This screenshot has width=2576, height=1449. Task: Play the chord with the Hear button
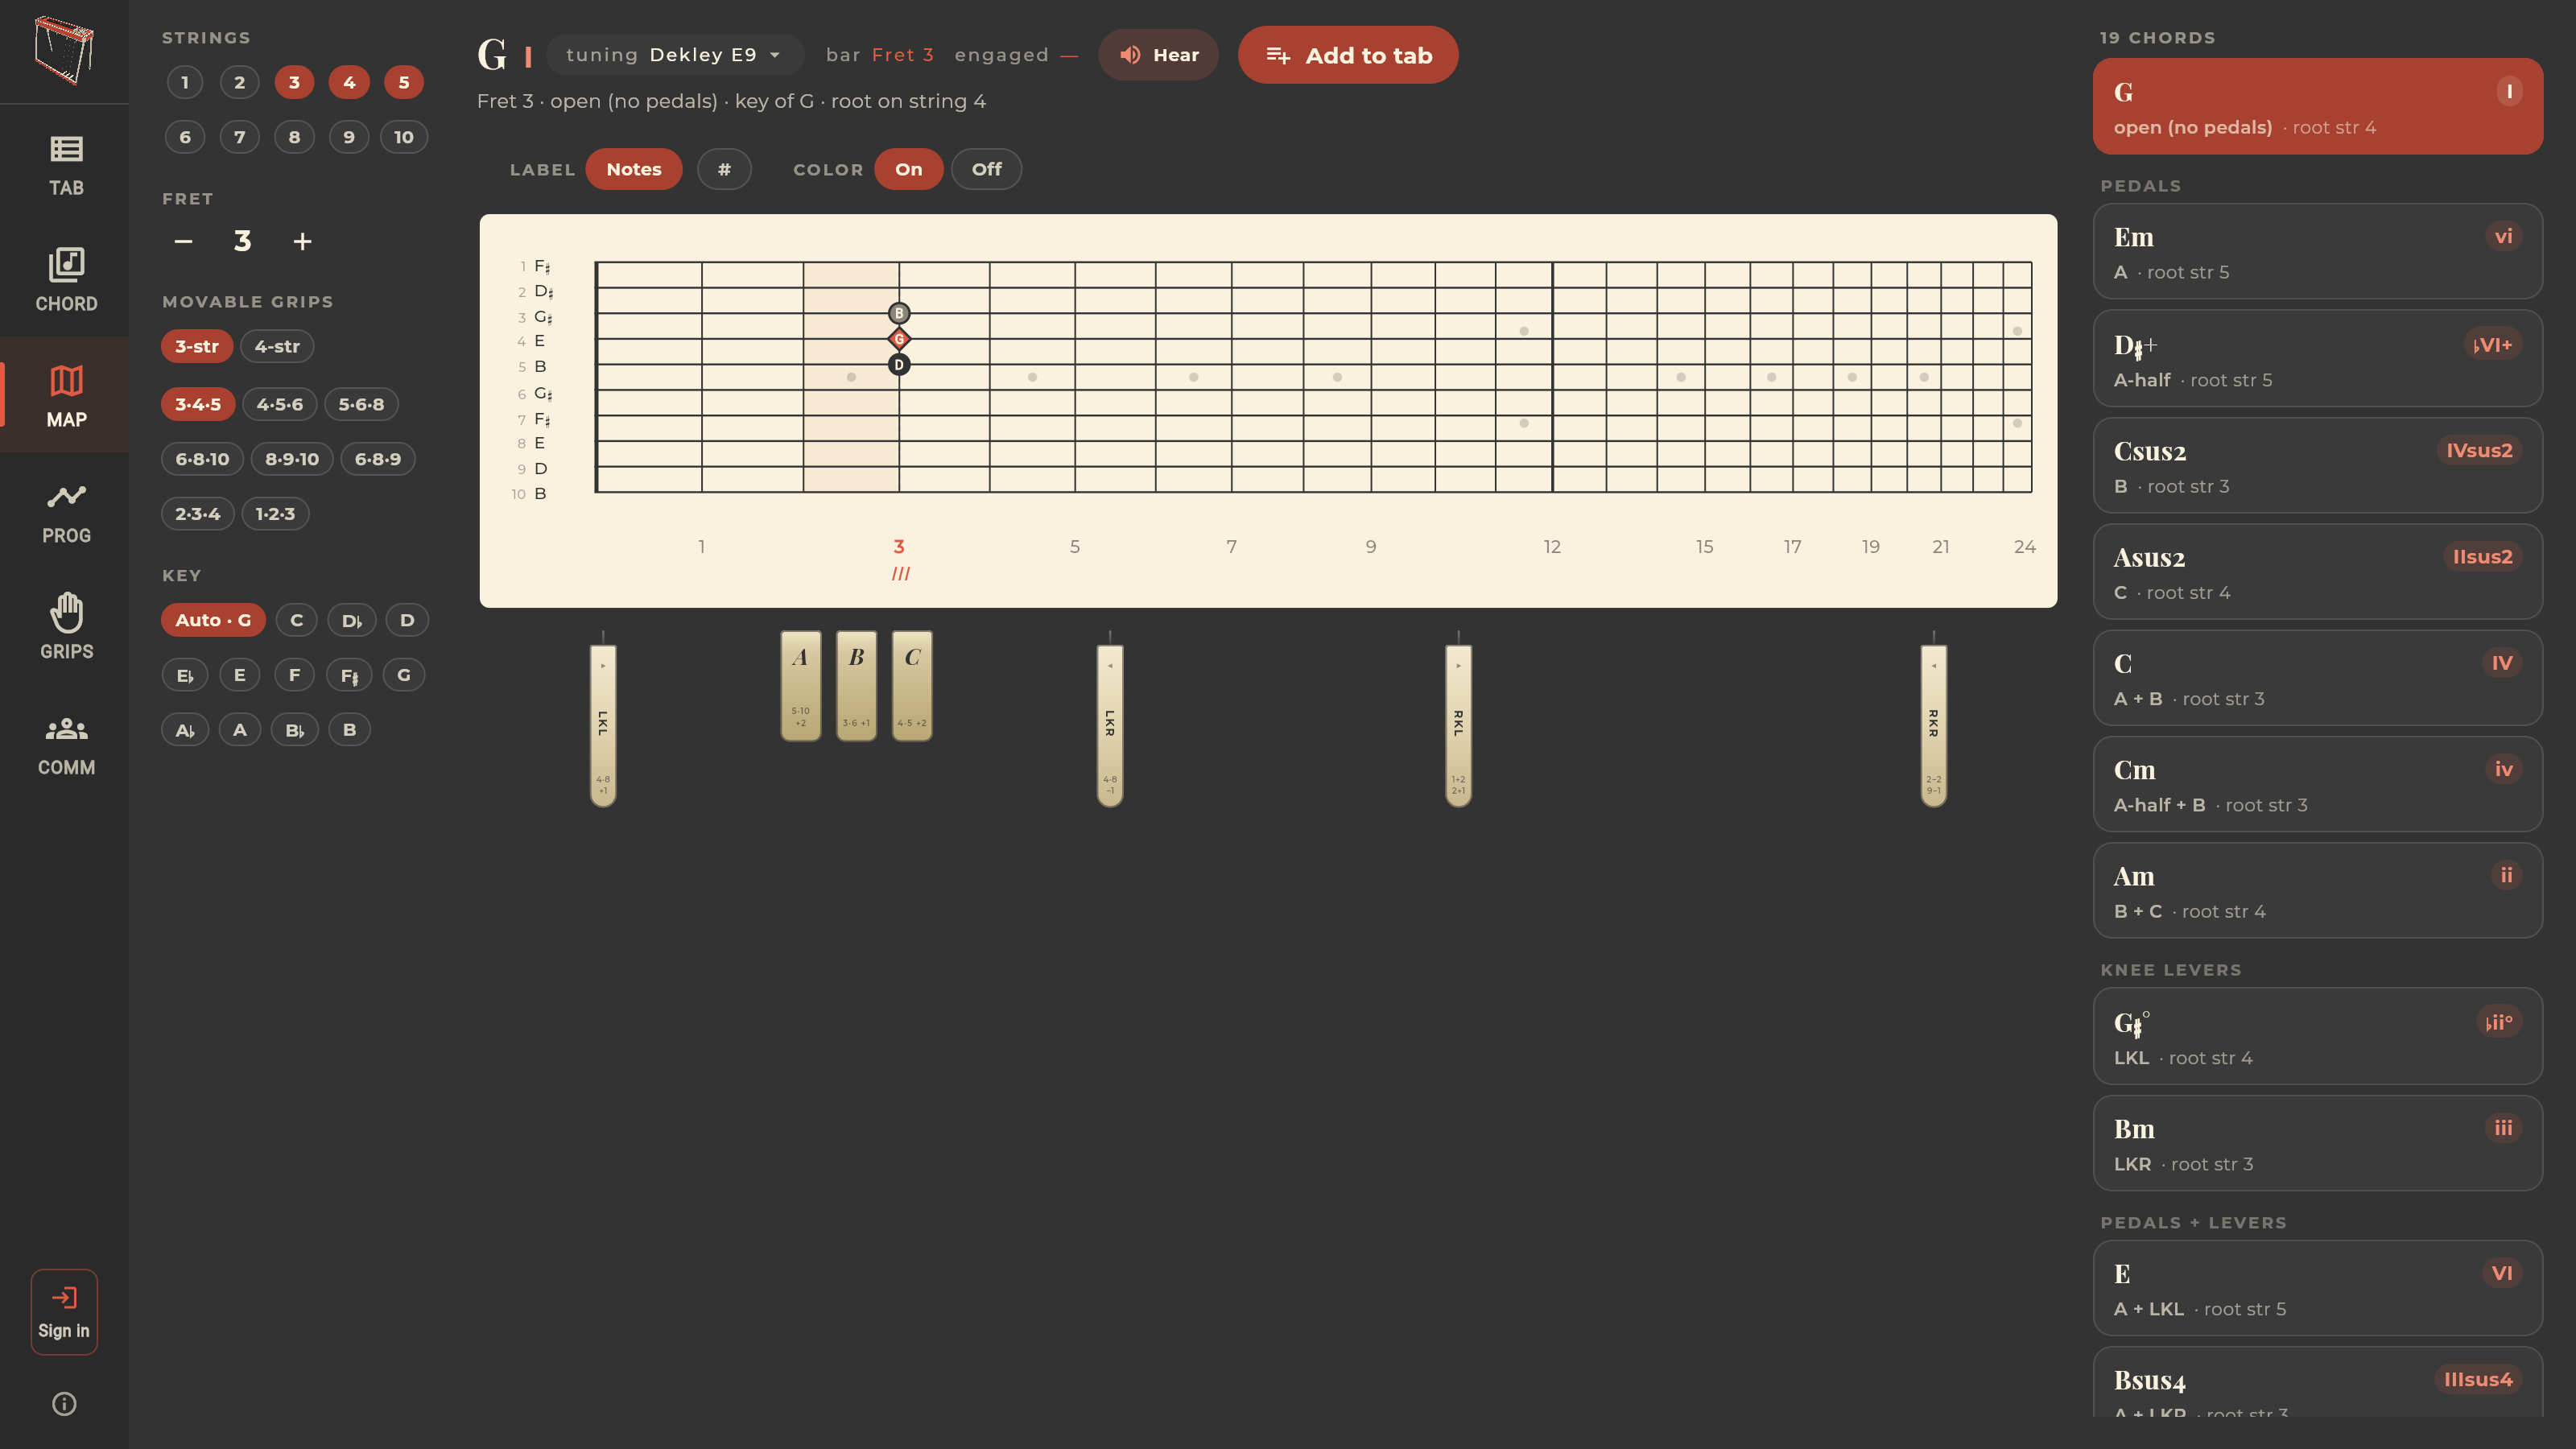coord(1158,55)
